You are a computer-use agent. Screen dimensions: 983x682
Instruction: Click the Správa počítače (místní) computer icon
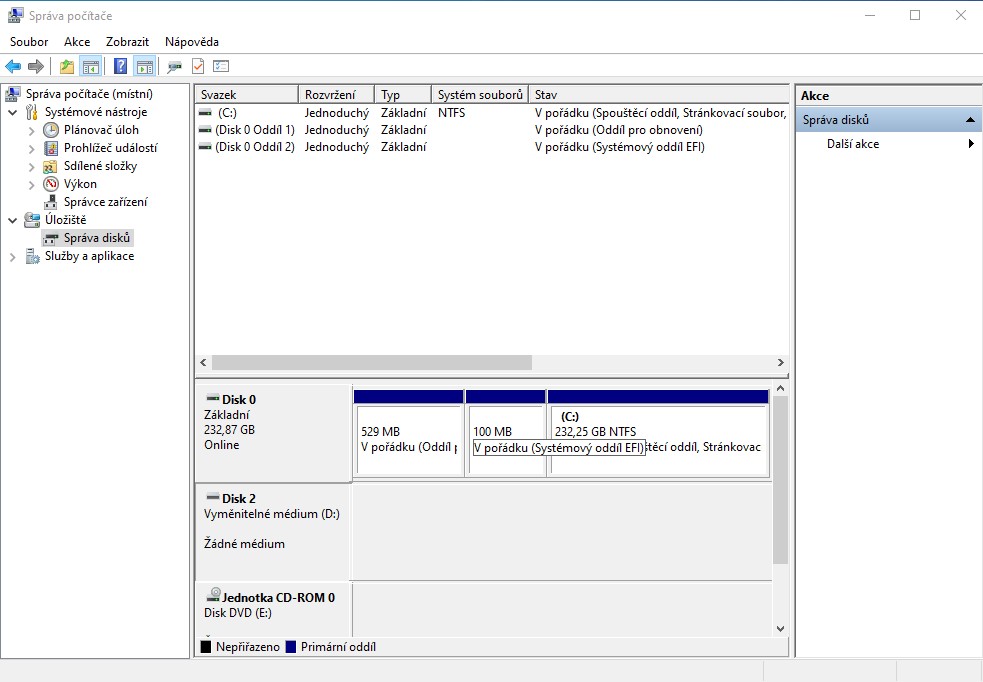coord(13,94)
